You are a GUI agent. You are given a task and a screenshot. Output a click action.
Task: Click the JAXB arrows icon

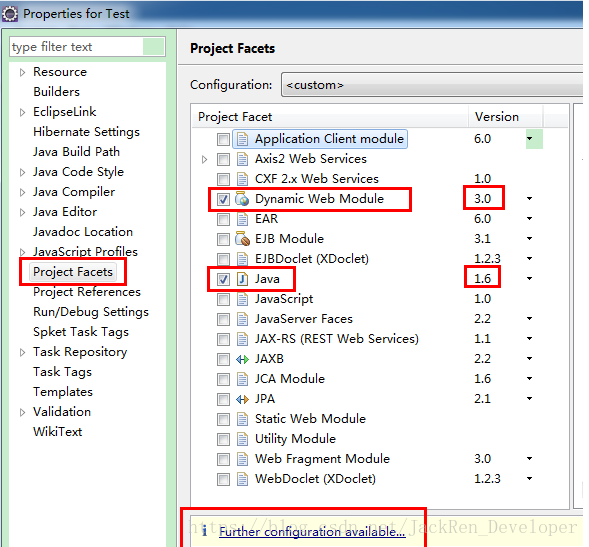[x=242, y=359]
